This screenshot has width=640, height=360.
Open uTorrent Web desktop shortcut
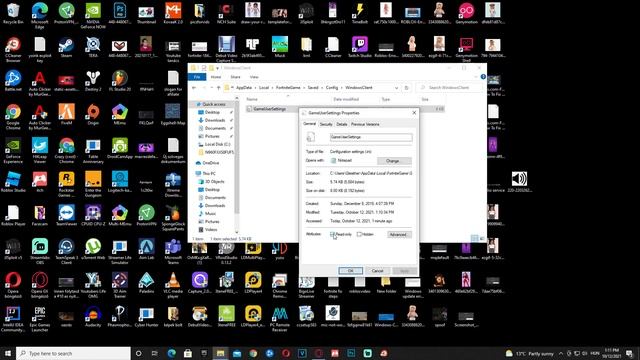click(93, 249)
